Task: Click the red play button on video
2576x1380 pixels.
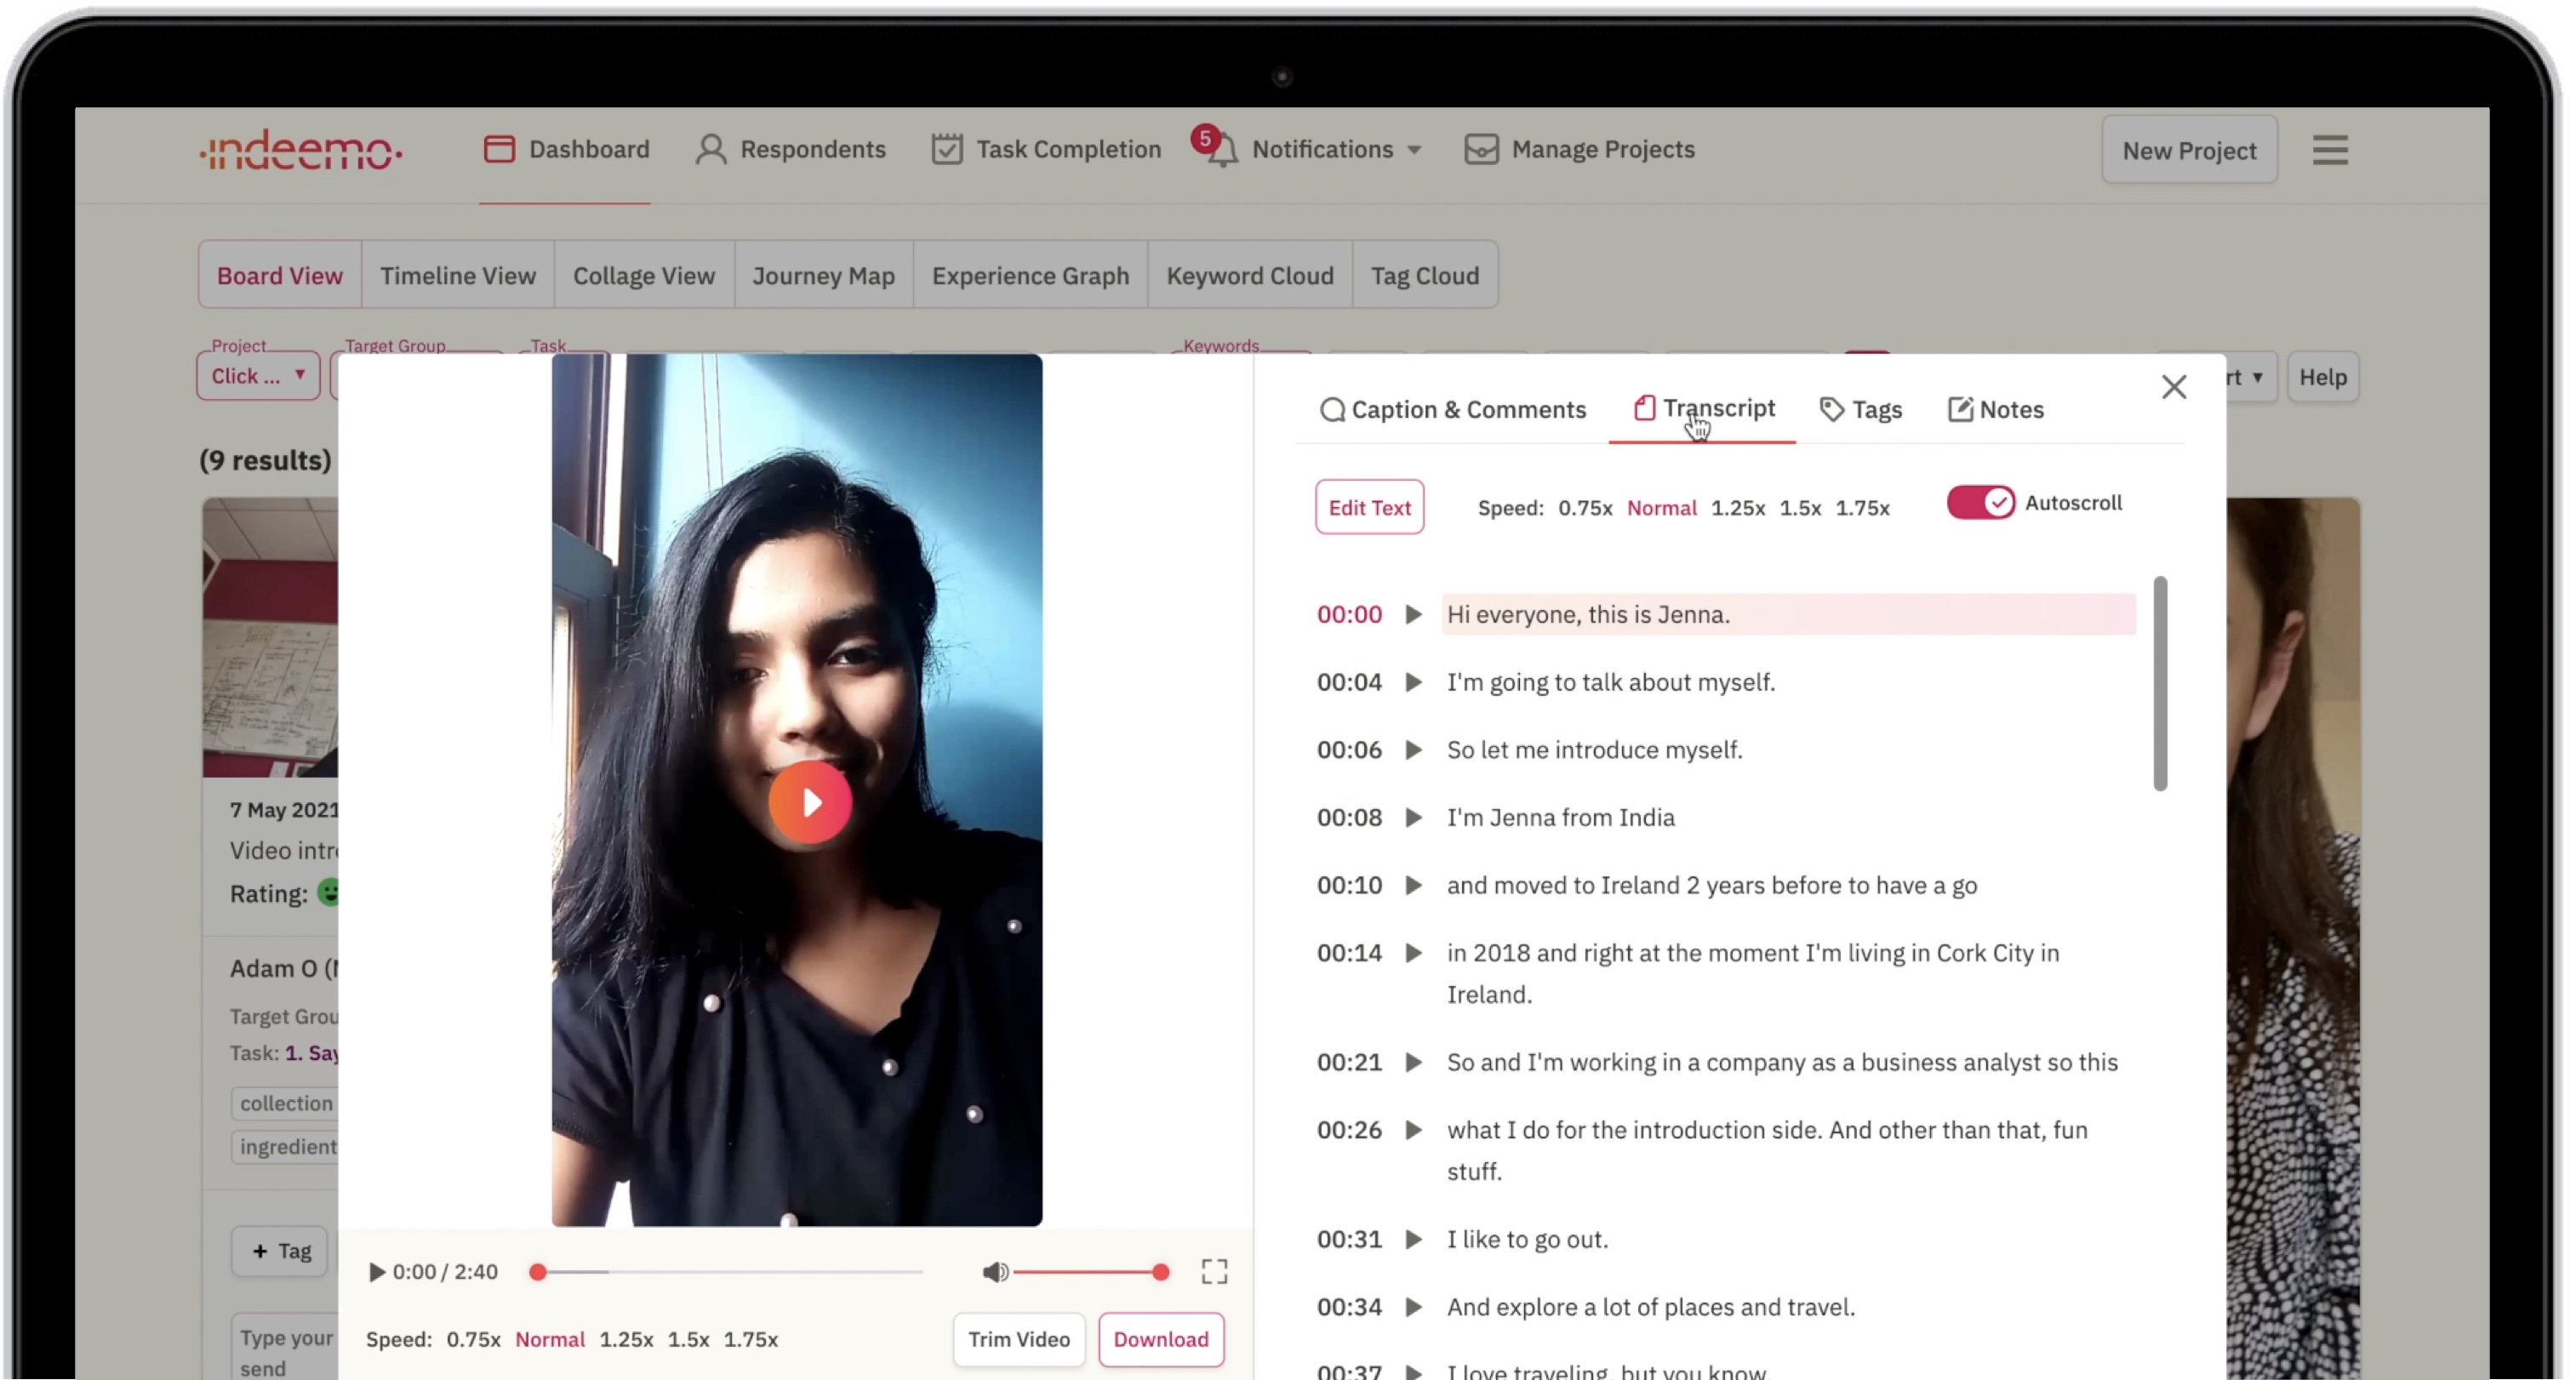Action: click(810, 802)
